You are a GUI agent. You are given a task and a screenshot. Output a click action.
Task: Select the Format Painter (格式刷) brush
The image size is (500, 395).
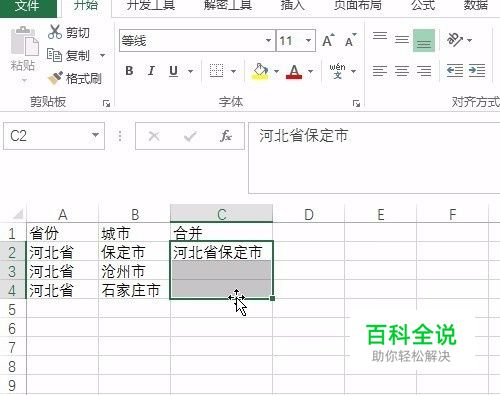(x=55, y=78)
